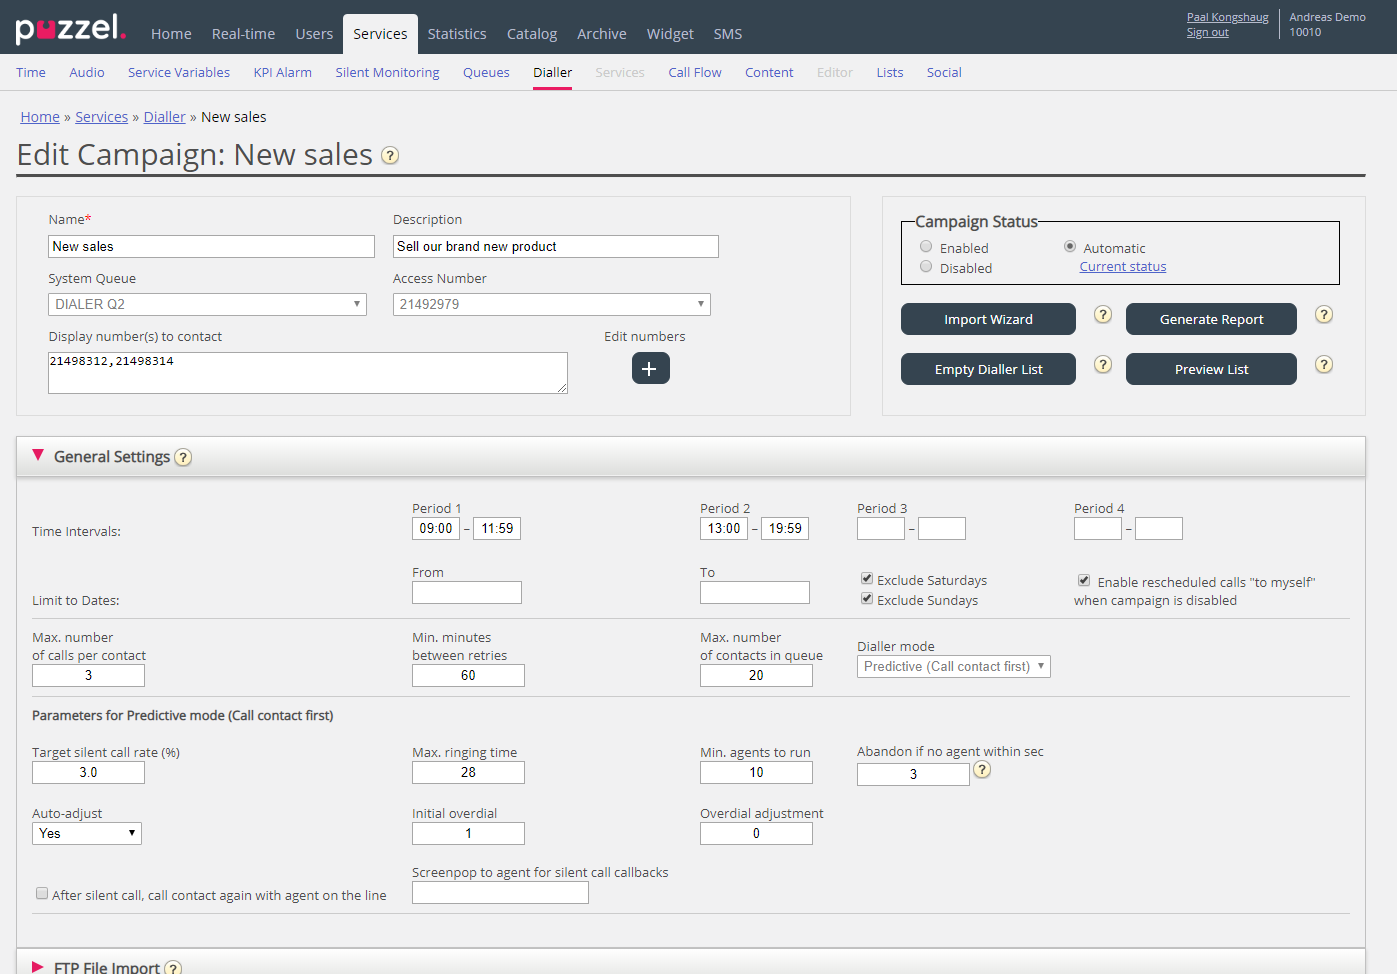Screen dimensions: 1397x974
Task: Switch to the Call Flow tab
Action: 694,73
